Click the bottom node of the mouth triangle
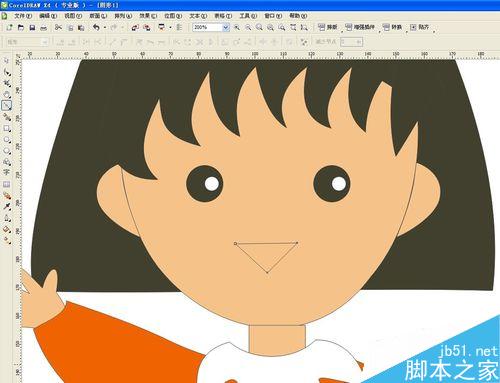 click(x=267, y=273)
